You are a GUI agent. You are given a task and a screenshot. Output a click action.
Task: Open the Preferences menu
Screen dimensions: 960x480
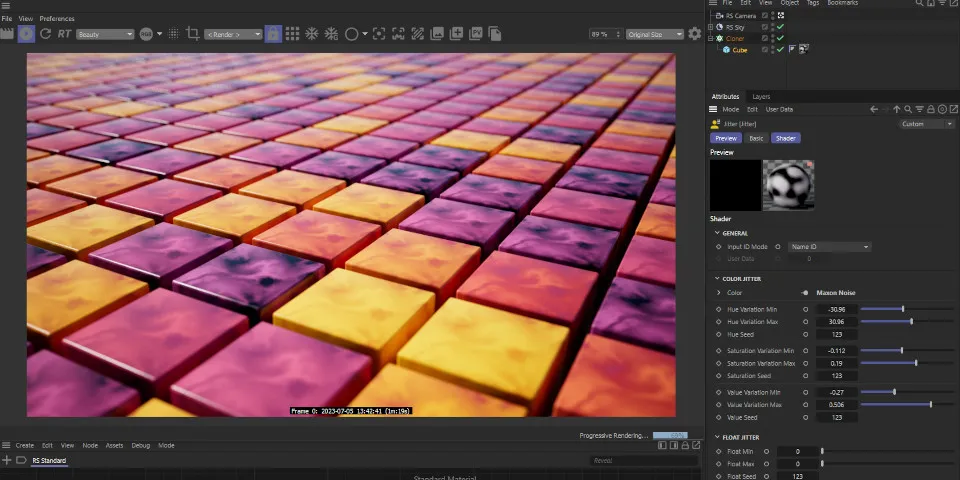point(57,18)
